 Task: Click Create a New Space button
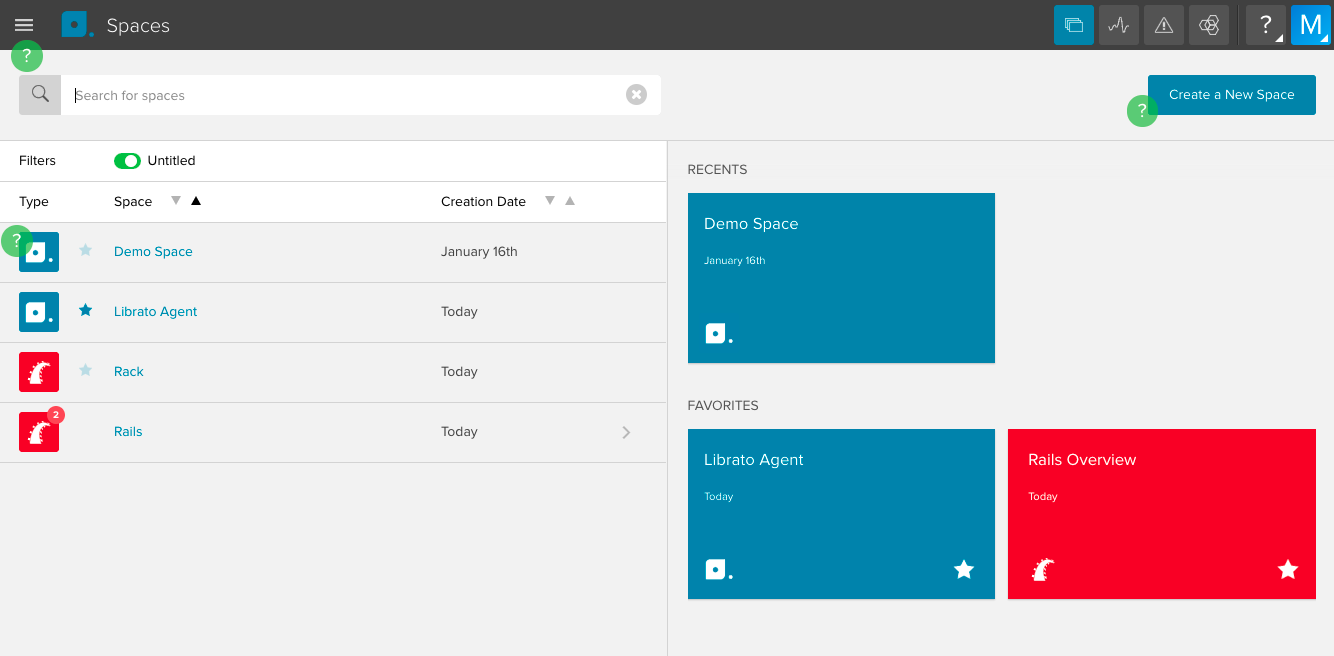pos(1231,95)
